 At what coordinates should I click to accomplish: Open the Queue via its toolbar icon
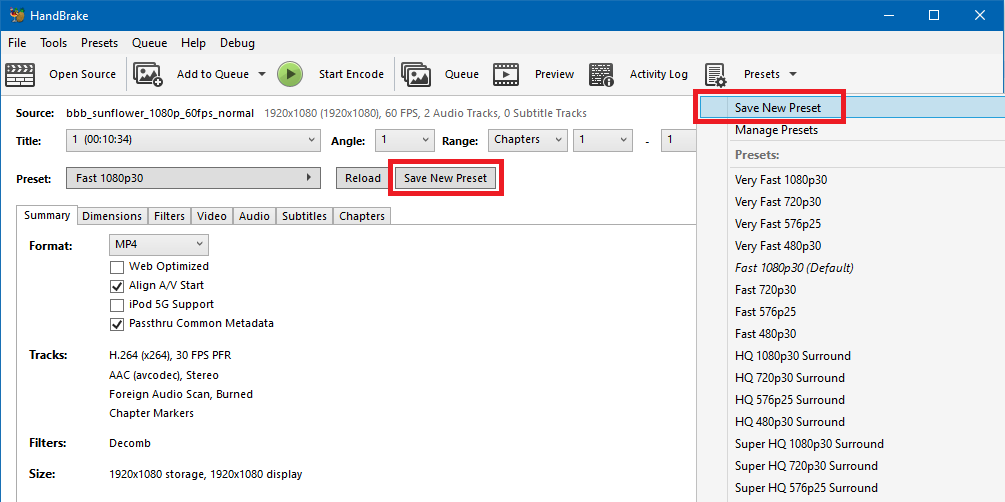pyautogui.click(x=416, y=74)
